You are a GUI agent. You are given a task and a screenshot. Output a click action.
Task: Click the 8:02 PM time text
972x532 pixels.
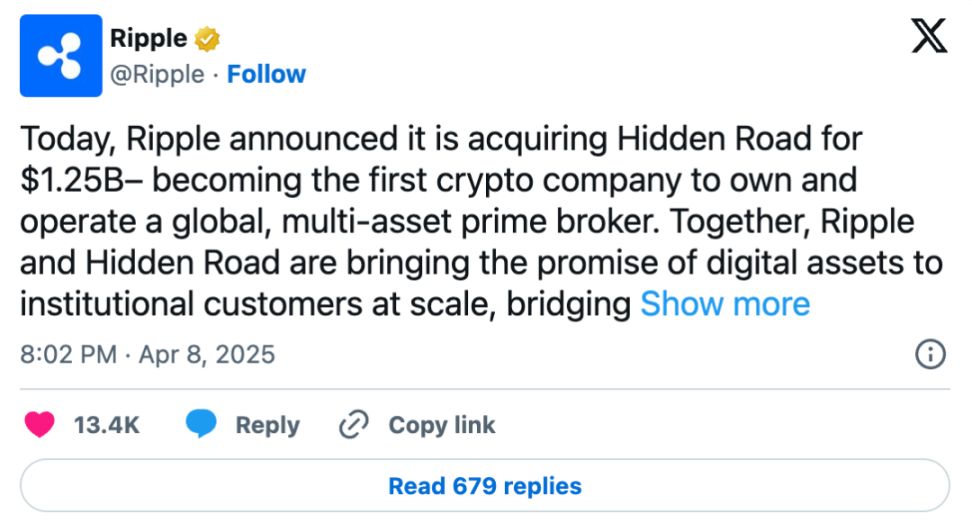pyautogui.click(x=68, y=355)
